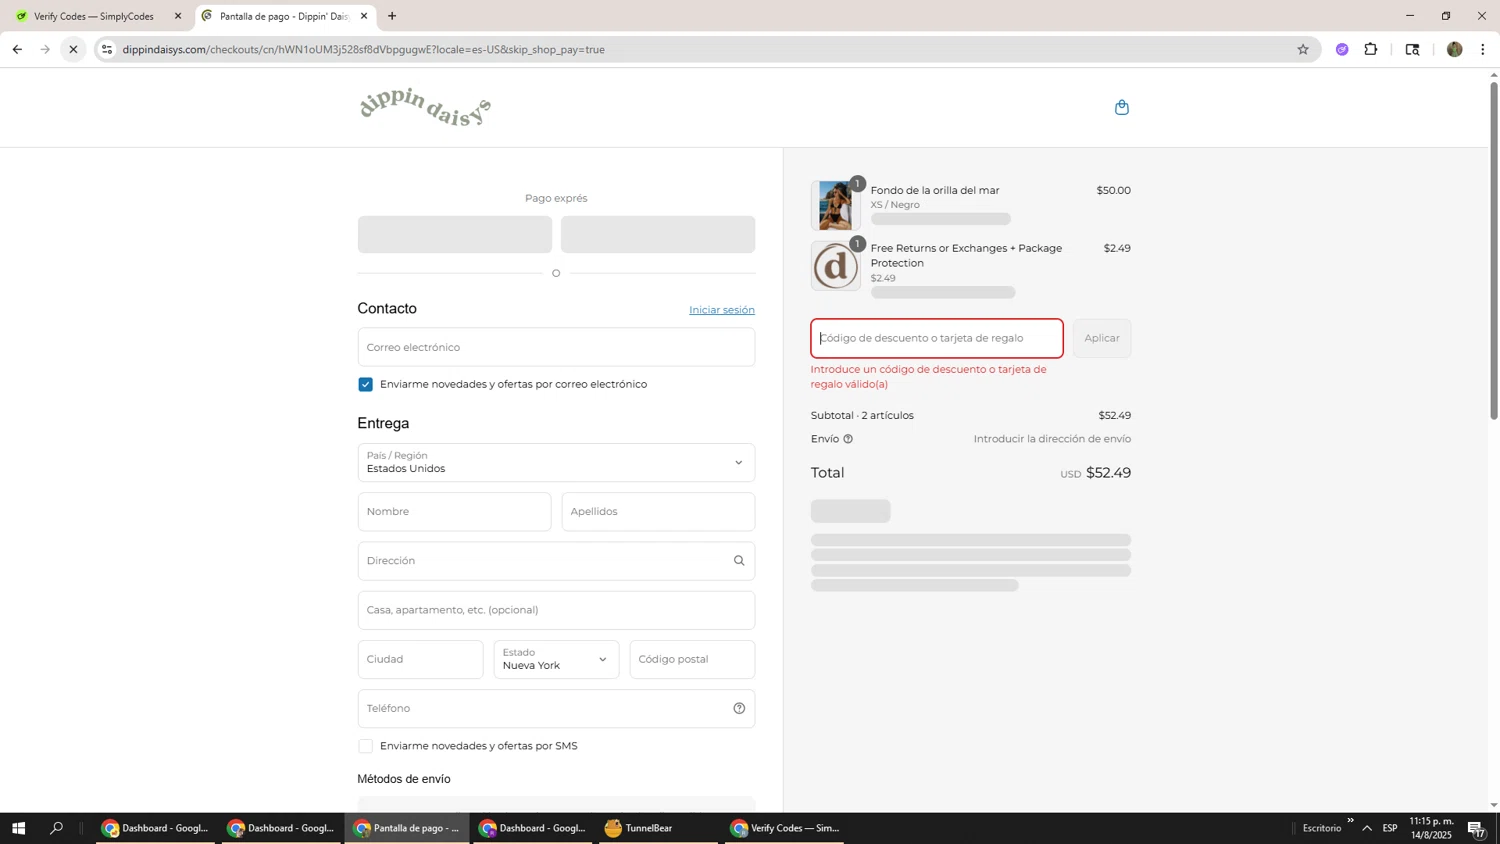
Task: Click the Aplicar discount button
Action: (x=1102, y=338)
